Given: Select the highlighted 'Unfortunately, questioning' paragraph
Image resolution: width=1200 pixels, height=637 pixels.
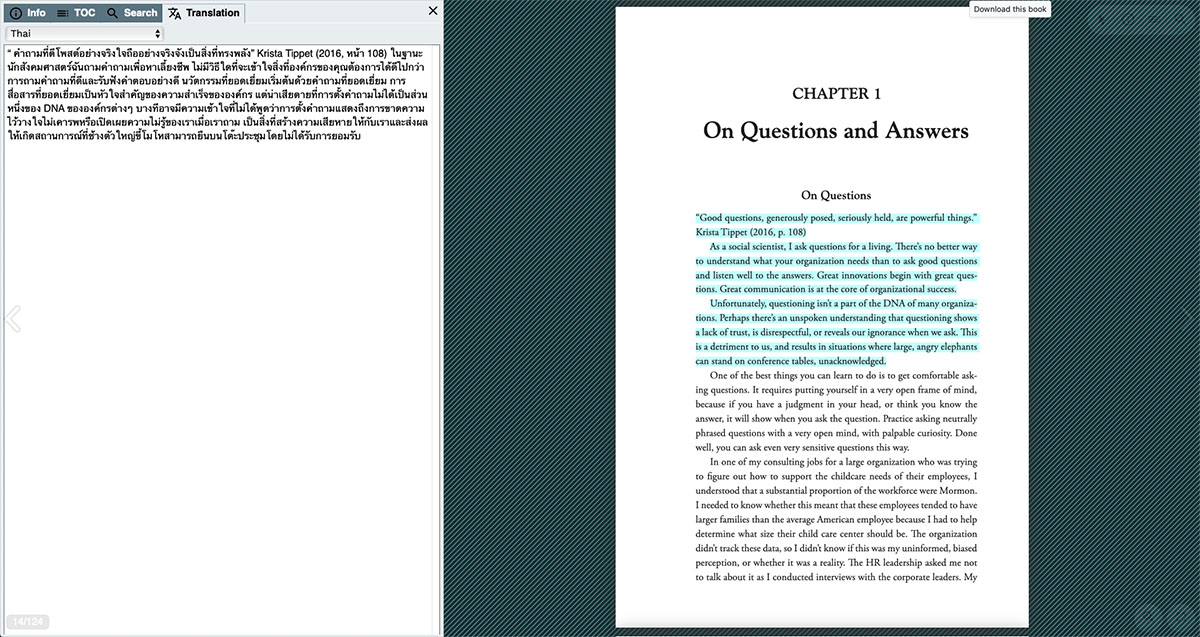Looking at the screenshot, I should point(836,331).
